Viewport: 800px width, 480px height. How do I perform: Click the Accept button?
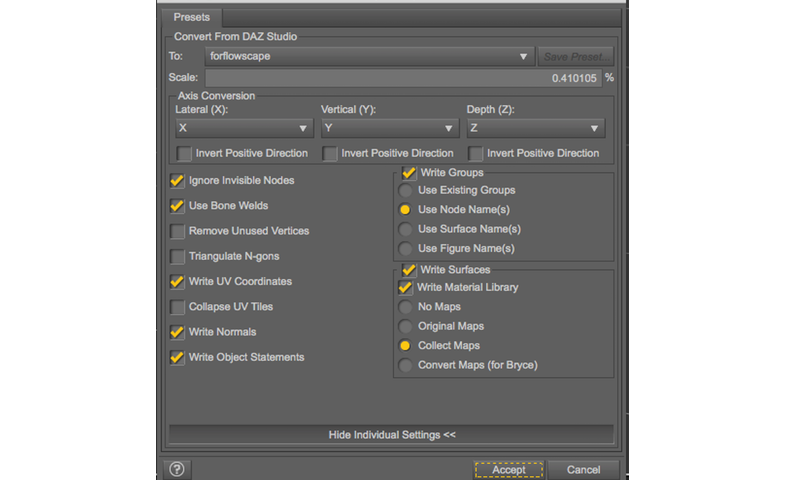click(508, 469)
